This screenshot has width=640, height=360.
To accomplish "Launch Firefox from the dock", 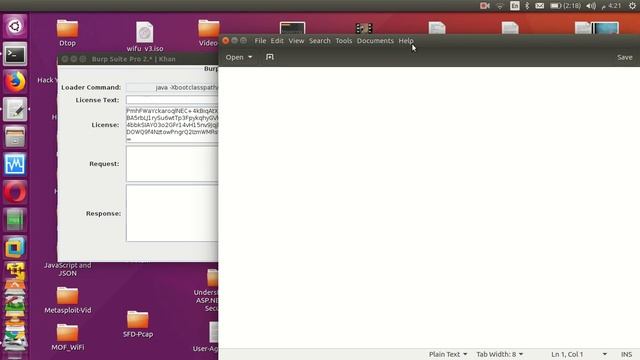I will coord(15,82).
